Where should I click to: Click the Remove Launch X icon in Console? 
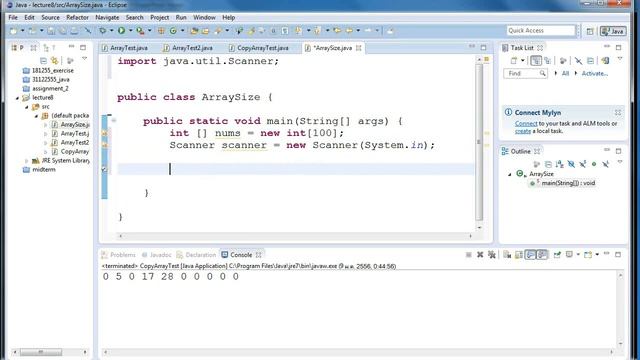point(480,255)
